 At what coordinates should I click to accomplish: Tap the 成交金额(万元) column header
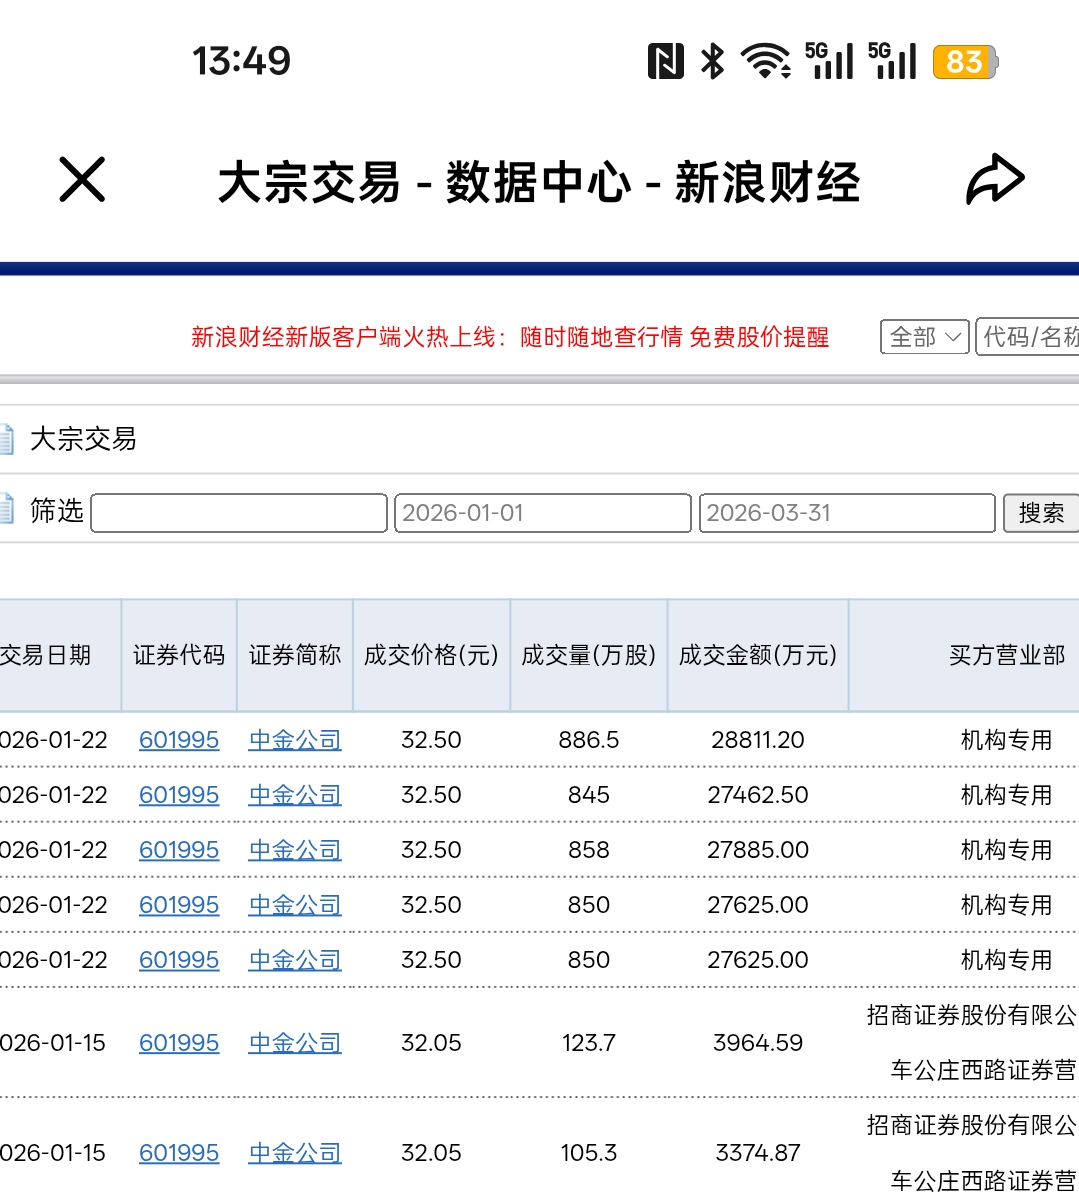[x=758, y=655]
